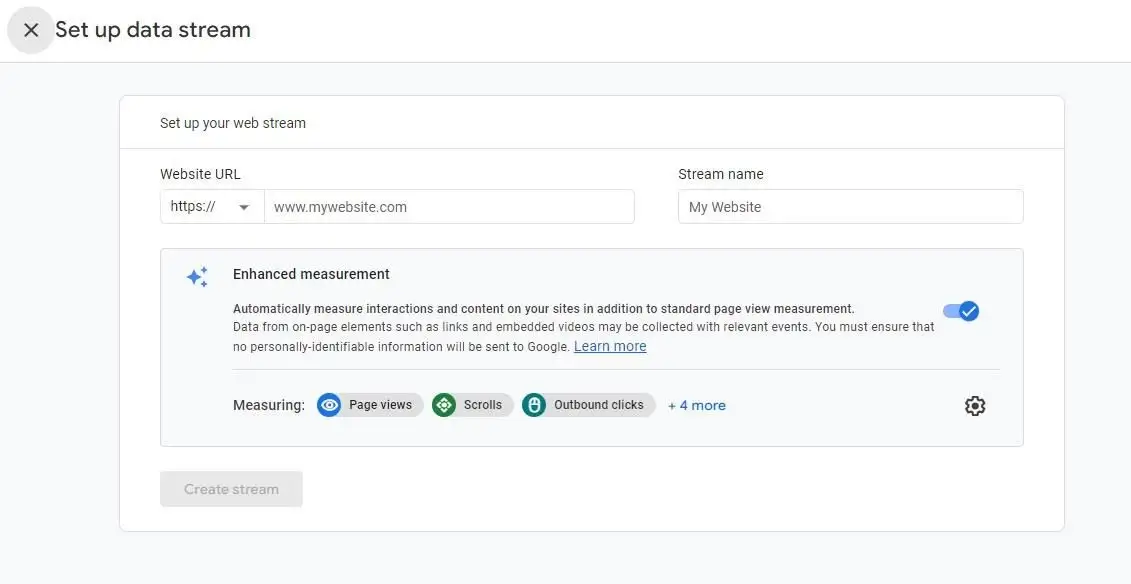Select the Outbound clicks chip

(x=589, y=405)
